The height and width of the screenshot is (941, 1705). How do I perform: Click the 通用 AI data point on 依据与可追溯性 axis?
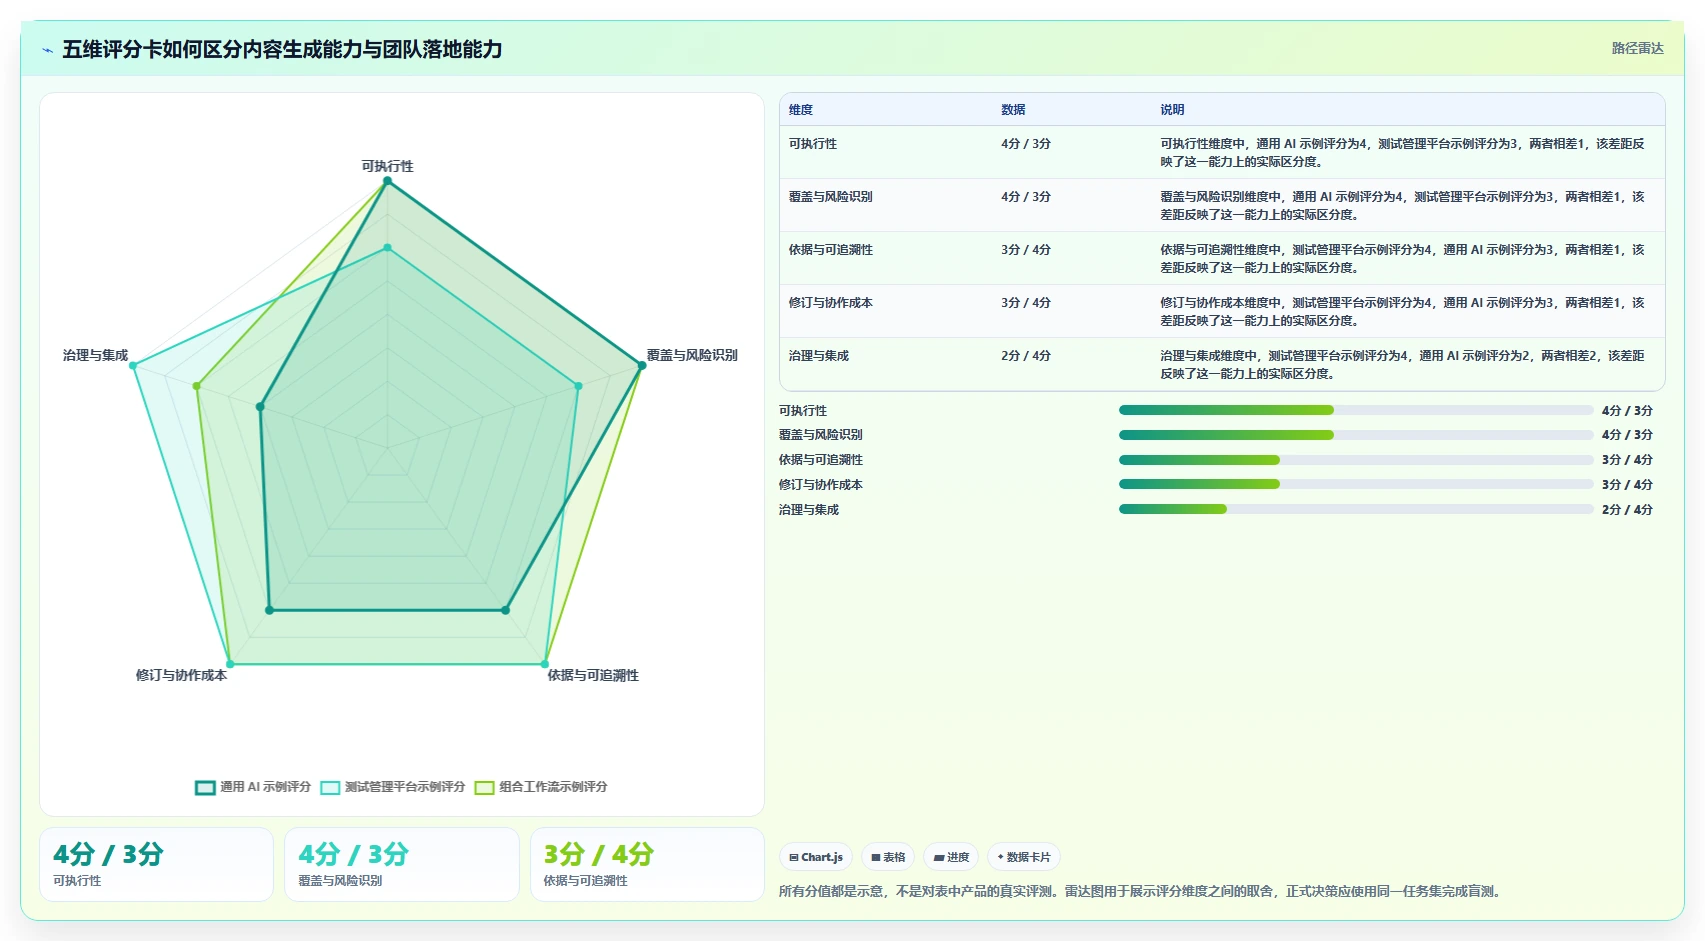pyautogui.click(x=505, y=610)
